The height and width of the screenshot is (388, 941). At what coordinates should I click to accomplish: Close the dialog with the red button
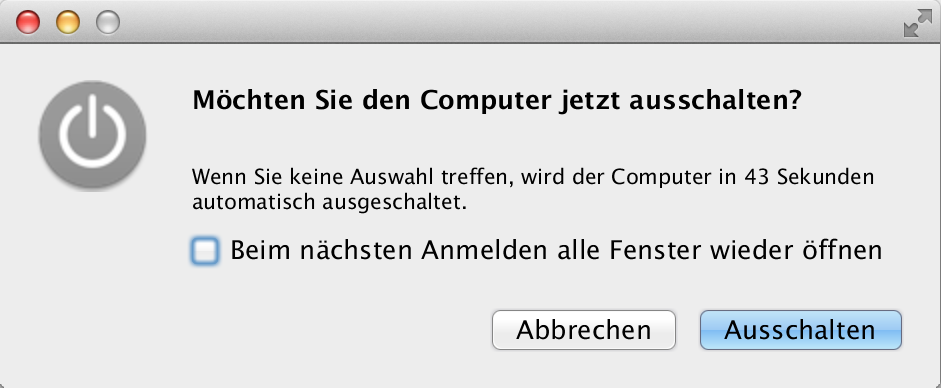tap(28, 23)
